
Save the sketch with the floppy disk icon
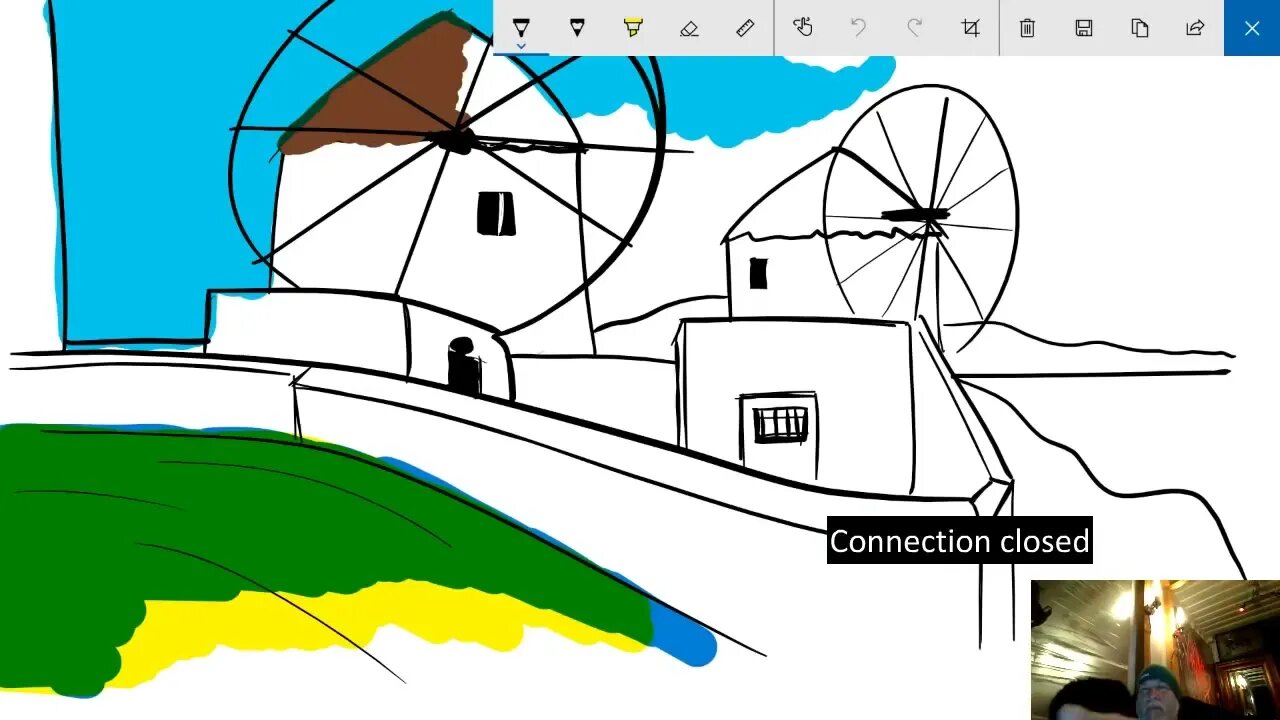[1083, 27]
